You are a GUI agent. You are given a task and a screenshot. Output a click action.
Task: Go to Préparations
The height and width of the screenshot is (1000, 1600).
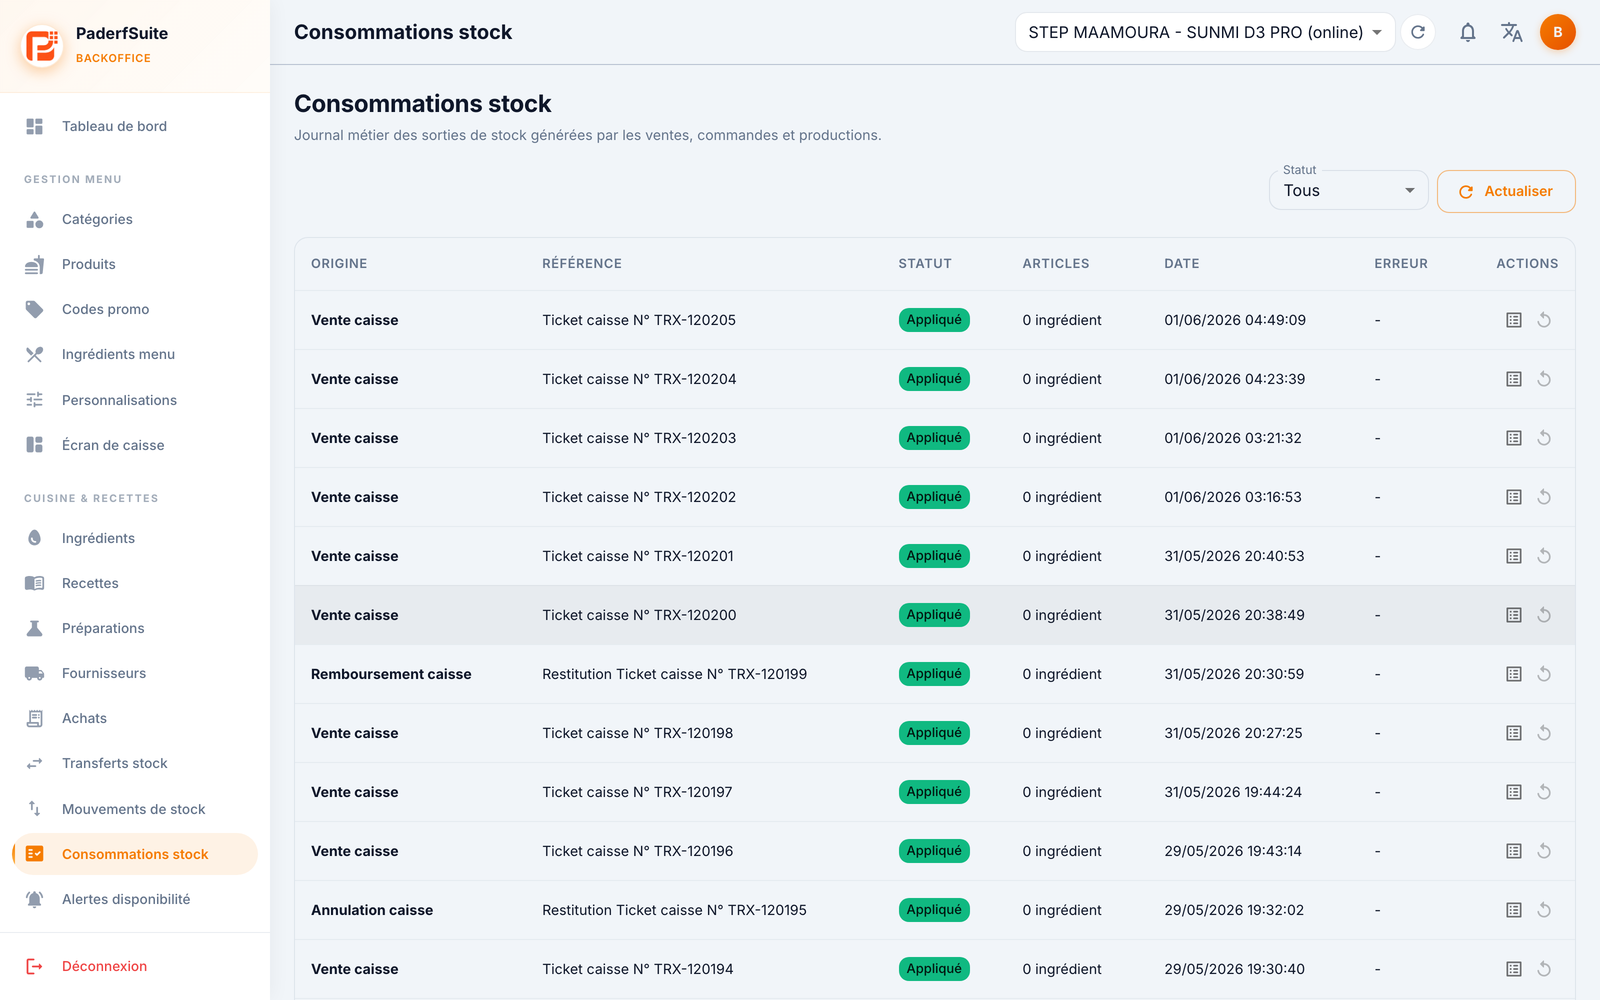134,628
